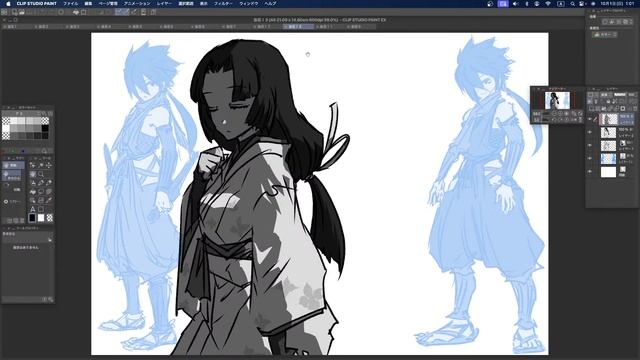
Task: Click zoom out icon in Navigator panel
Action: tap(554, 114)
